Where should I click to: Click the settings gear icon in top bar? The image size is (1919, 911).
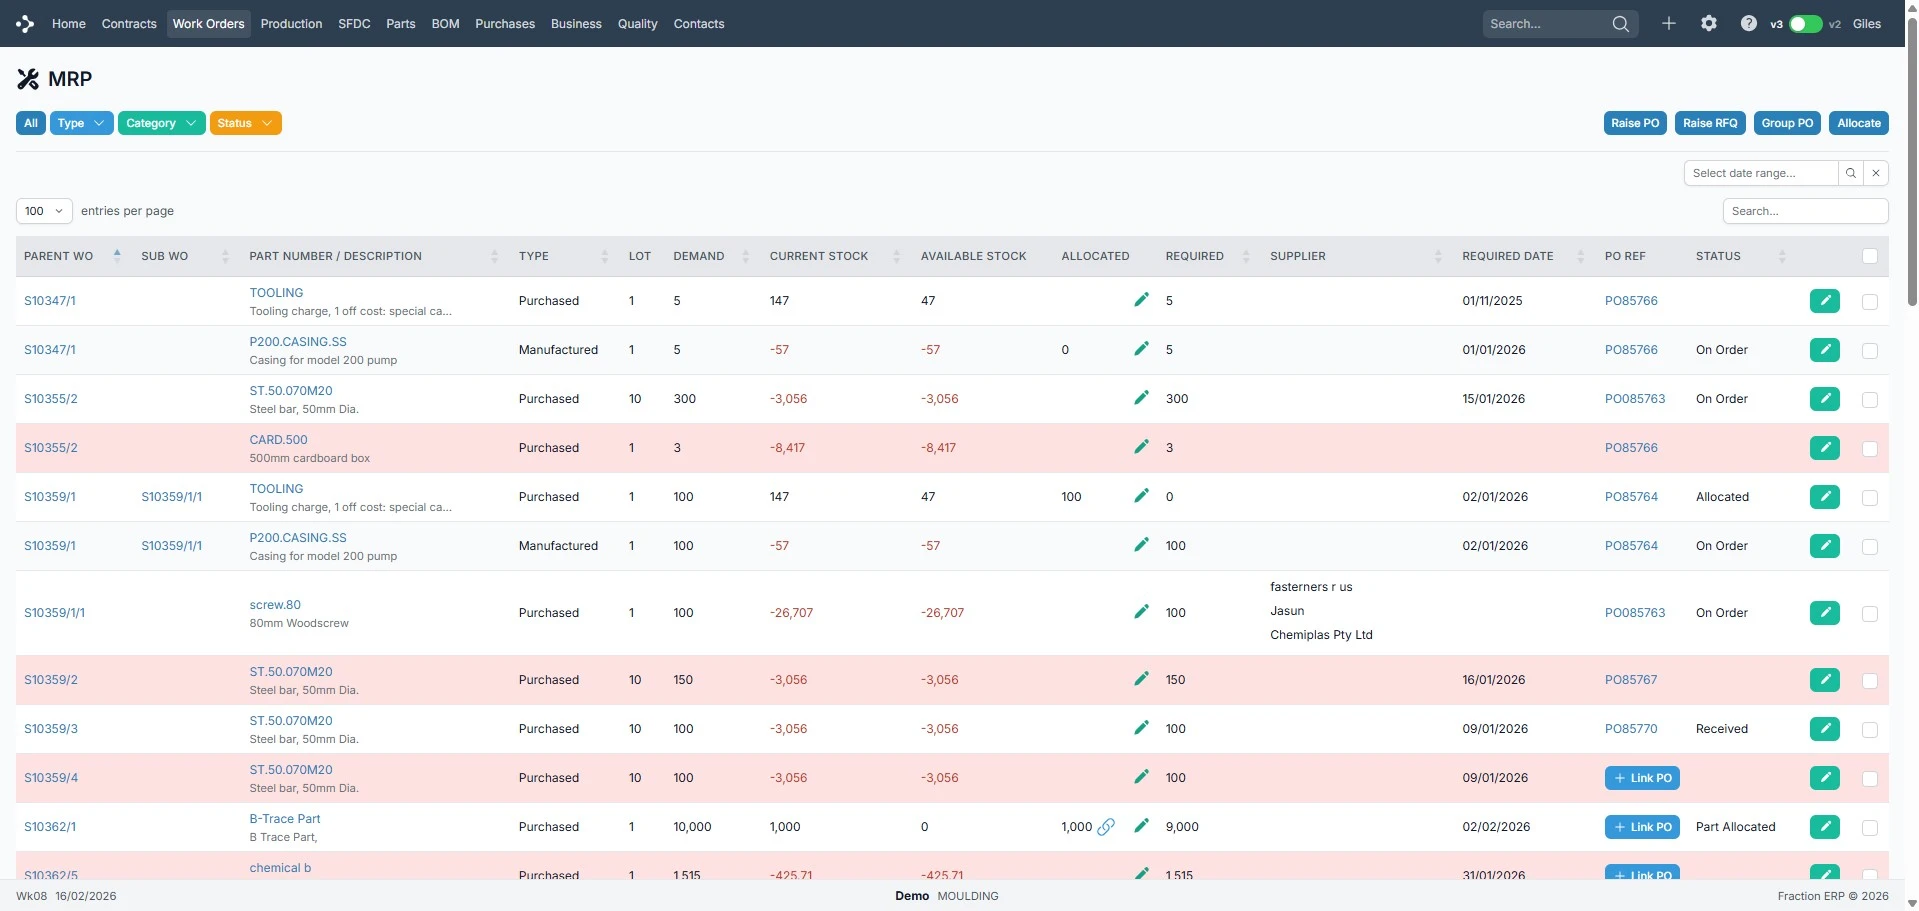coord(1708,23)
